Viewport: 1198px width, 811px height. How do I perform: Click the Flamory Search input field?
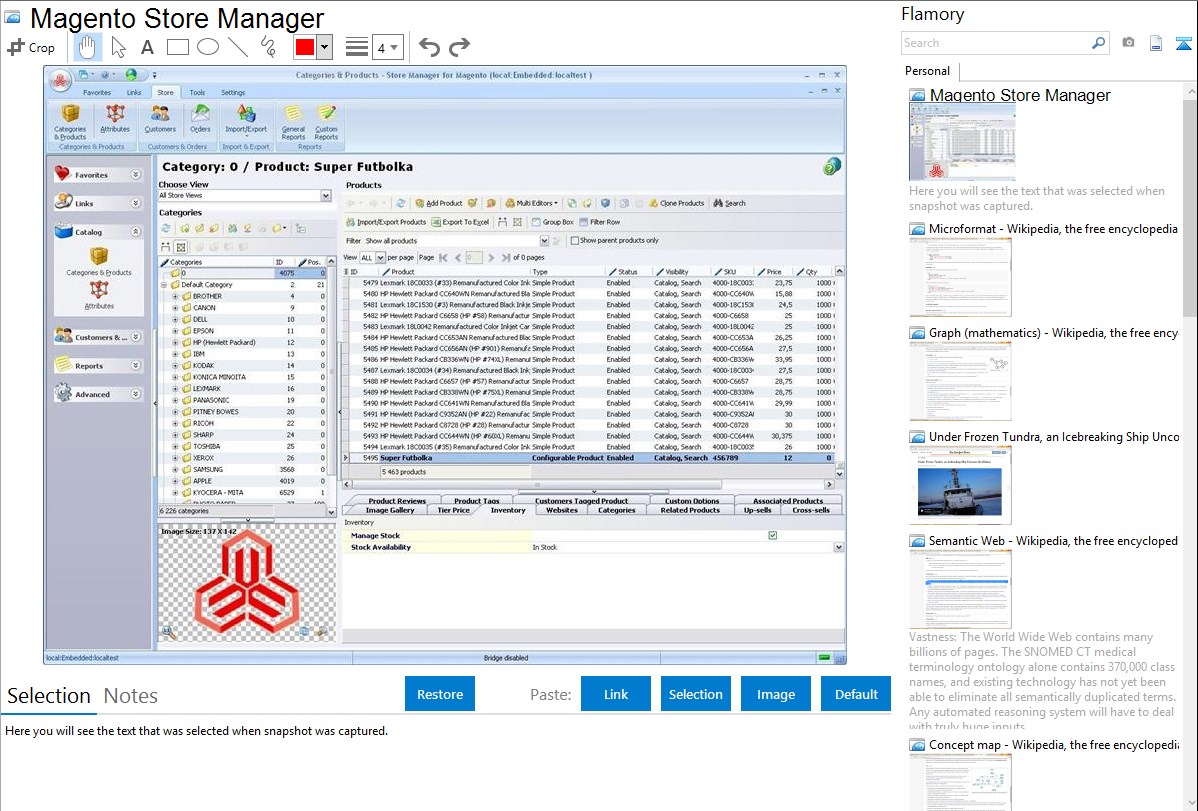point(996,43)
